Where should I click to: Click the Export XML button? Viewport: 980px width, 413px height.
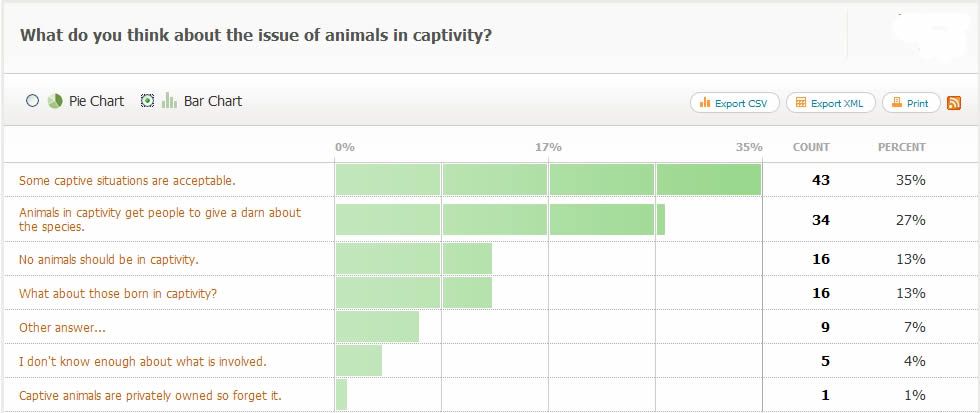(x=831, y=103)
